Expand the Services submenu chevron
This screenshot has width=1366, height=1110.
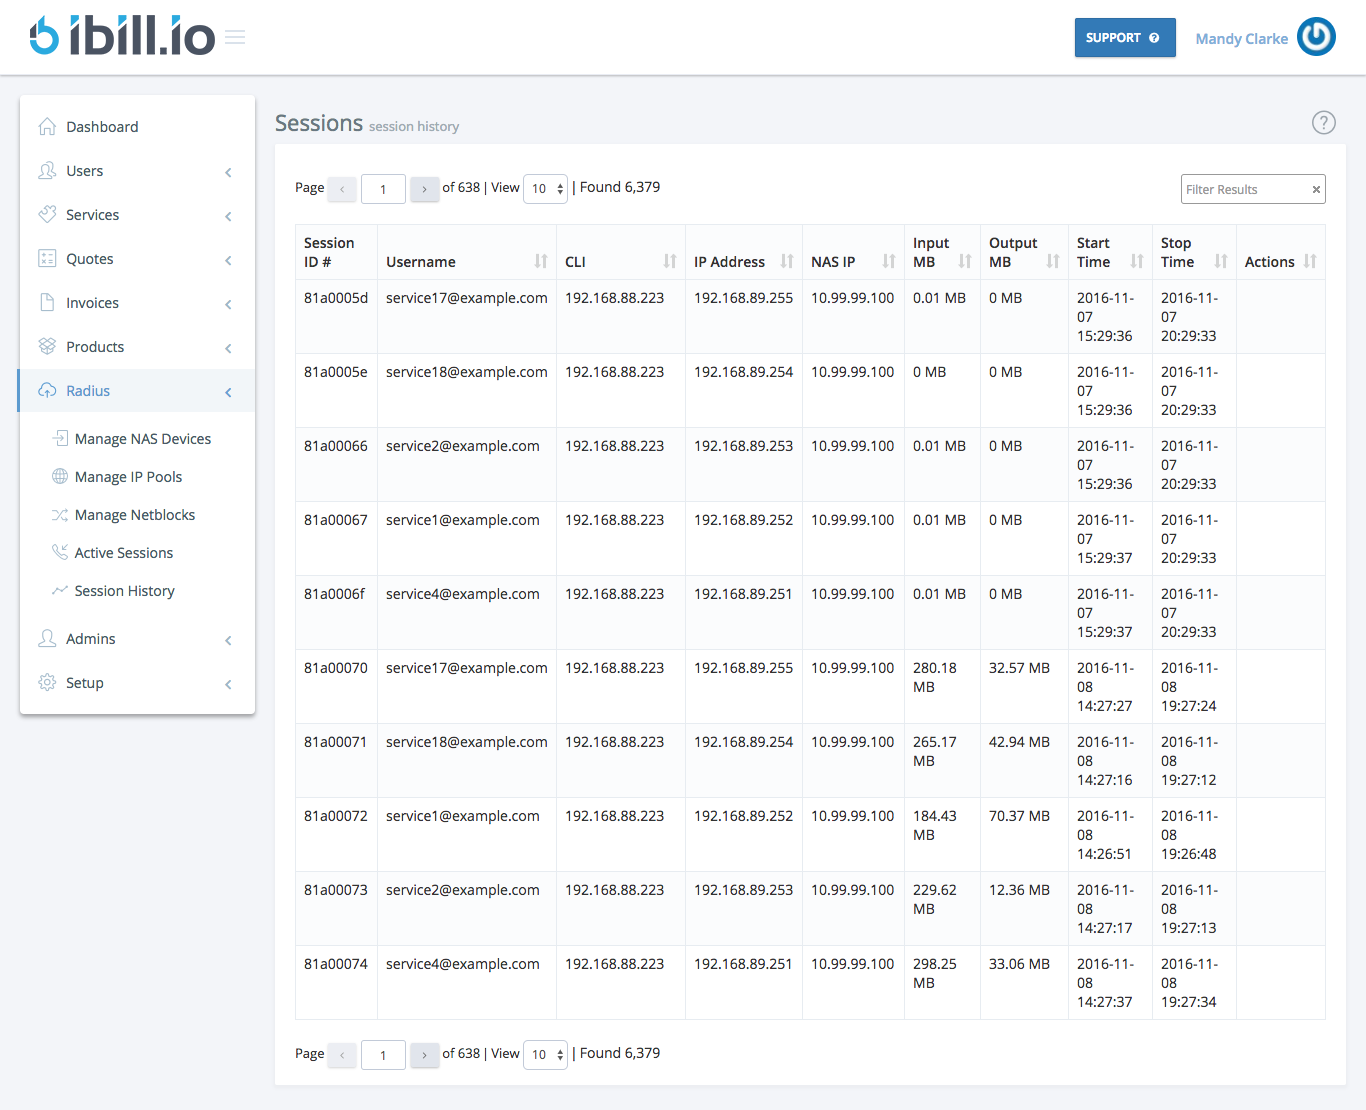228,216
